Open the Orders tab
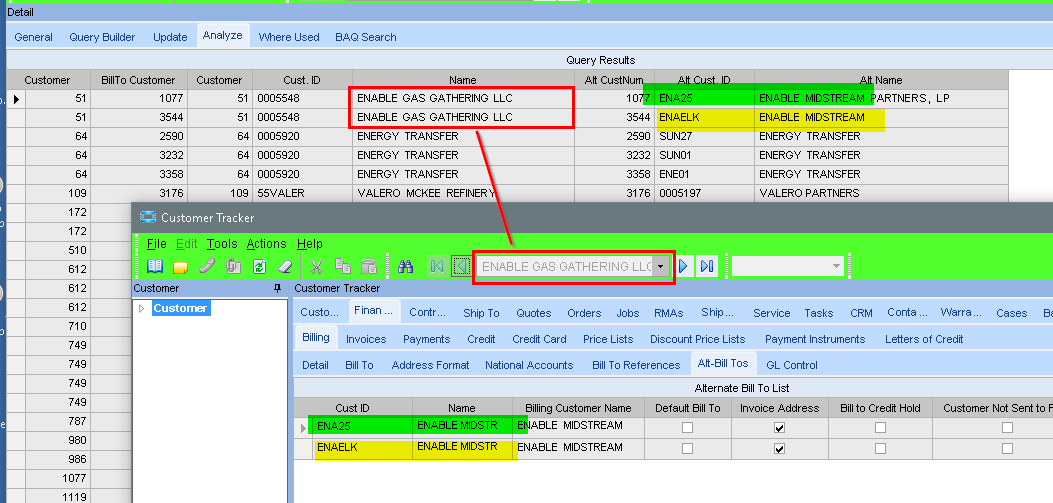Viewport: 1053px width, 503px height. click(584, 313)
